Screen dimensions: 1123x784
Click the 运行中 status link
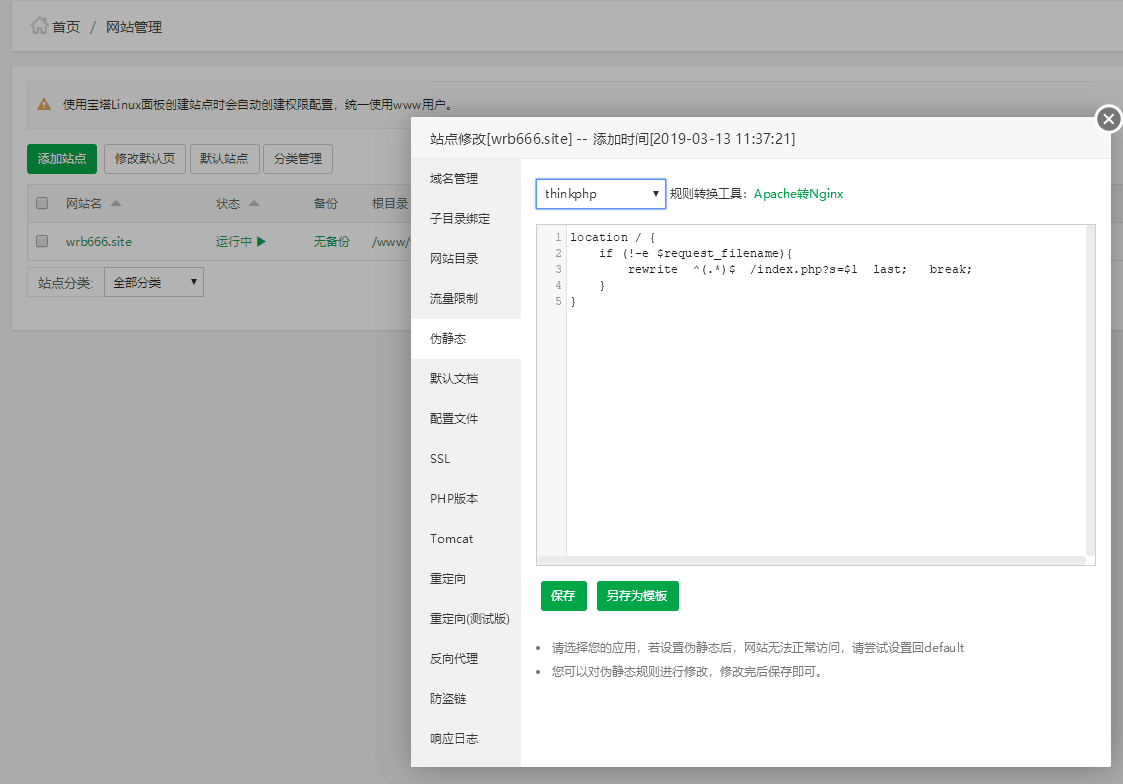(233, 242)
